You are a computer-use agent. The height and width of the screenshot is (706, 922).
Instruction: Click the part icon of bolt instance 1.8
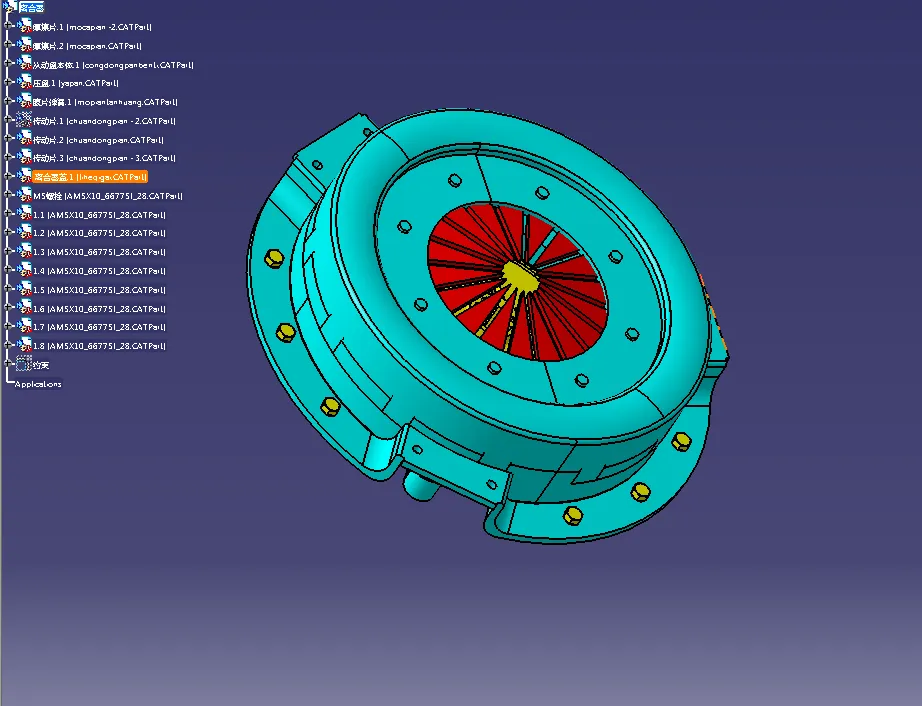[x=24, y=345]
